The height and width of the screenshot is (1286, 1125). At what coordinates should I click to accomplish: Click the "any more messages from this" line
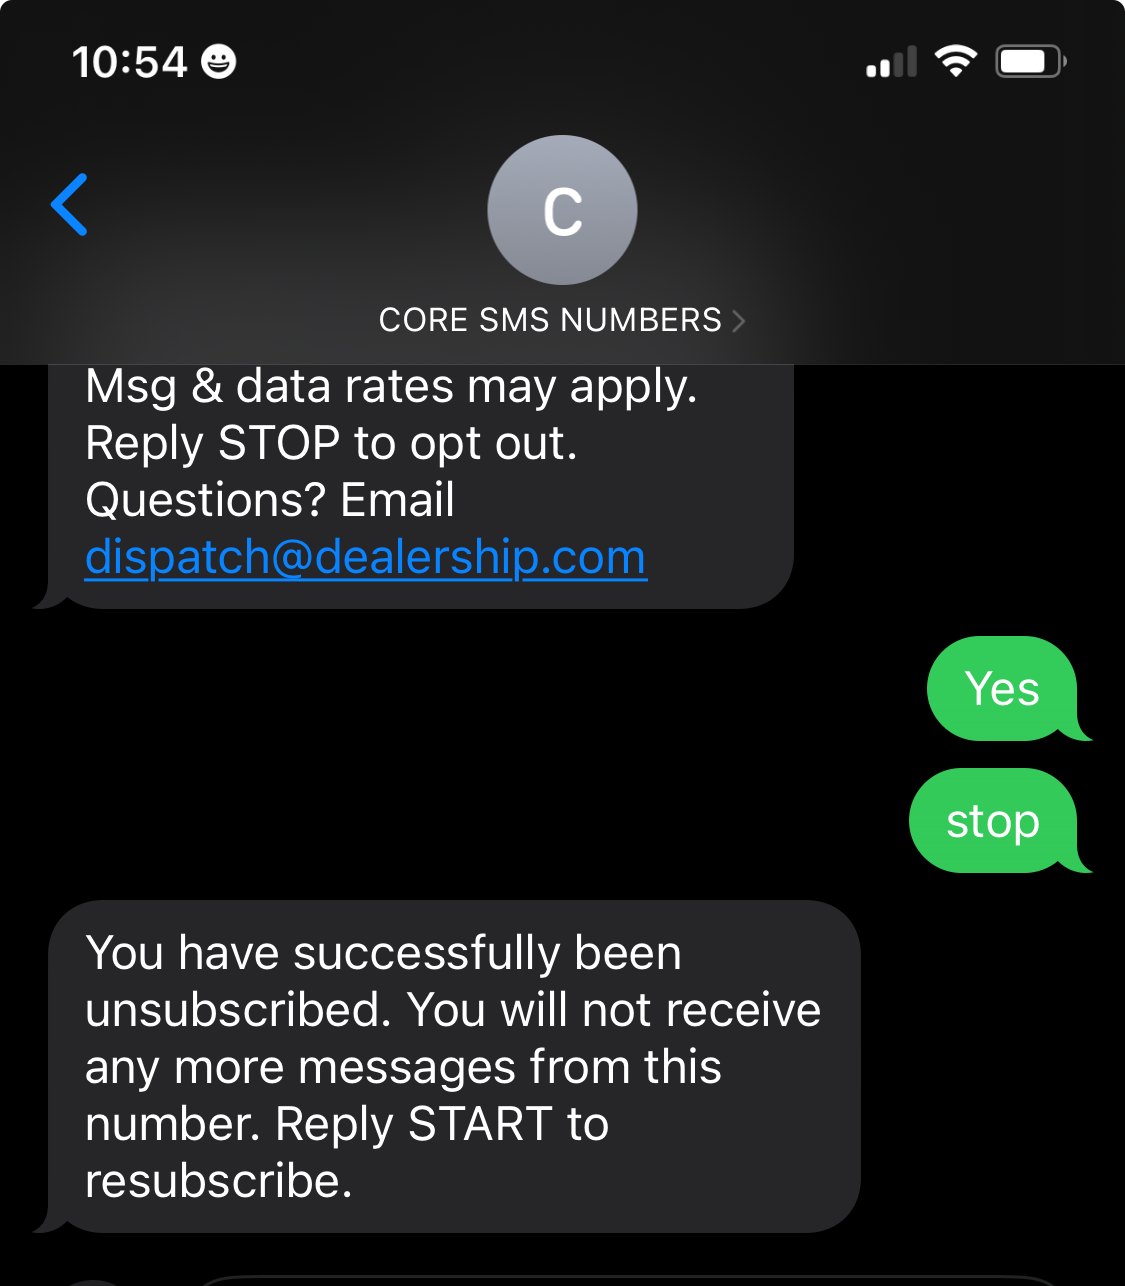click(403, 1067)
